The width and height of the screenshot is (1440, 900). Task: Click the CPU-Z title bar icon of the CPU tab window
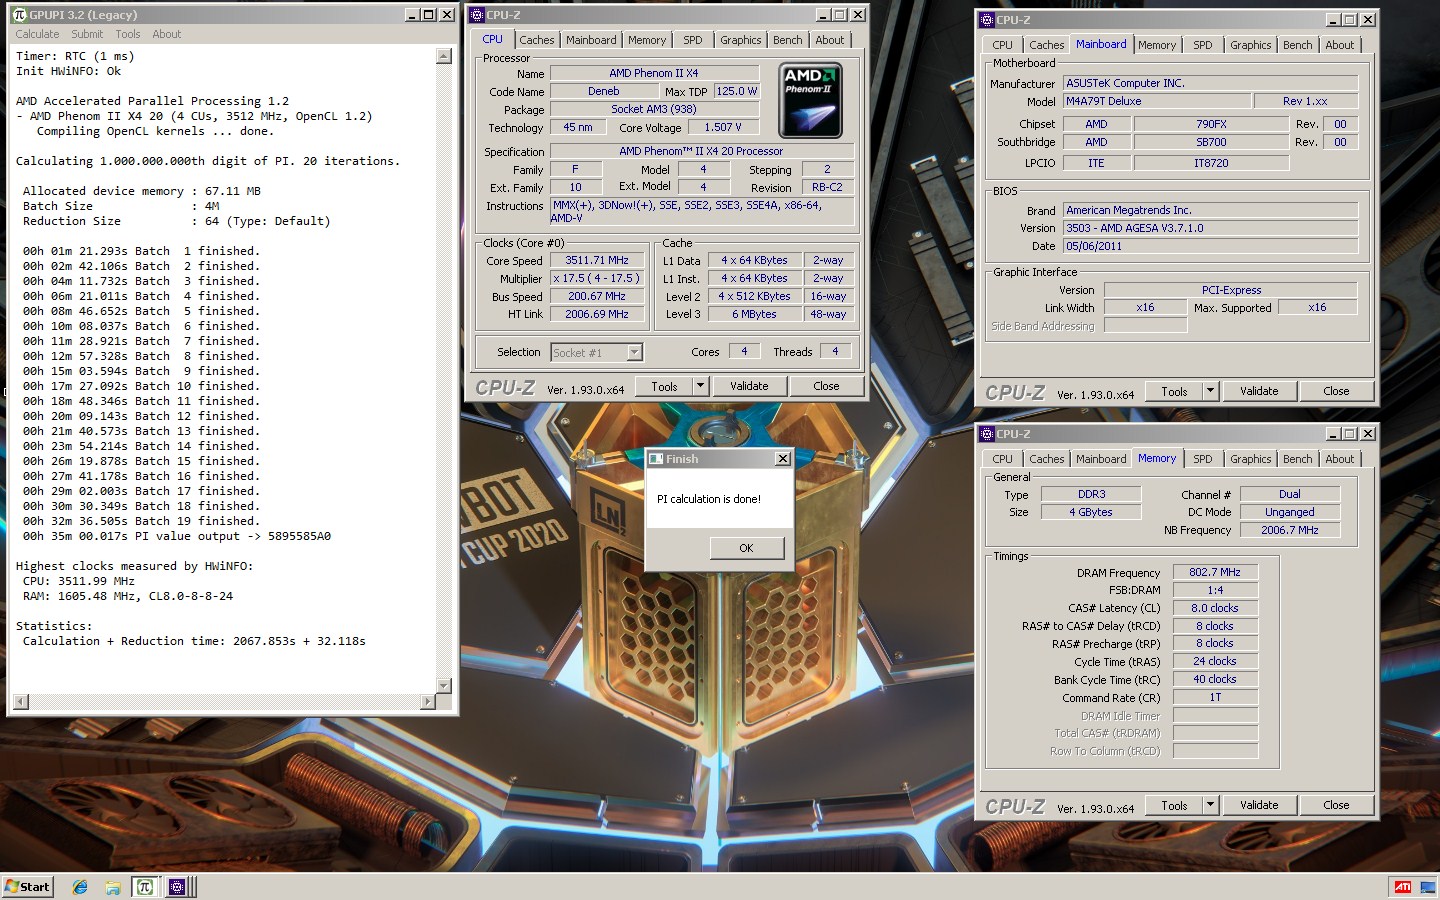coord(477,15)
